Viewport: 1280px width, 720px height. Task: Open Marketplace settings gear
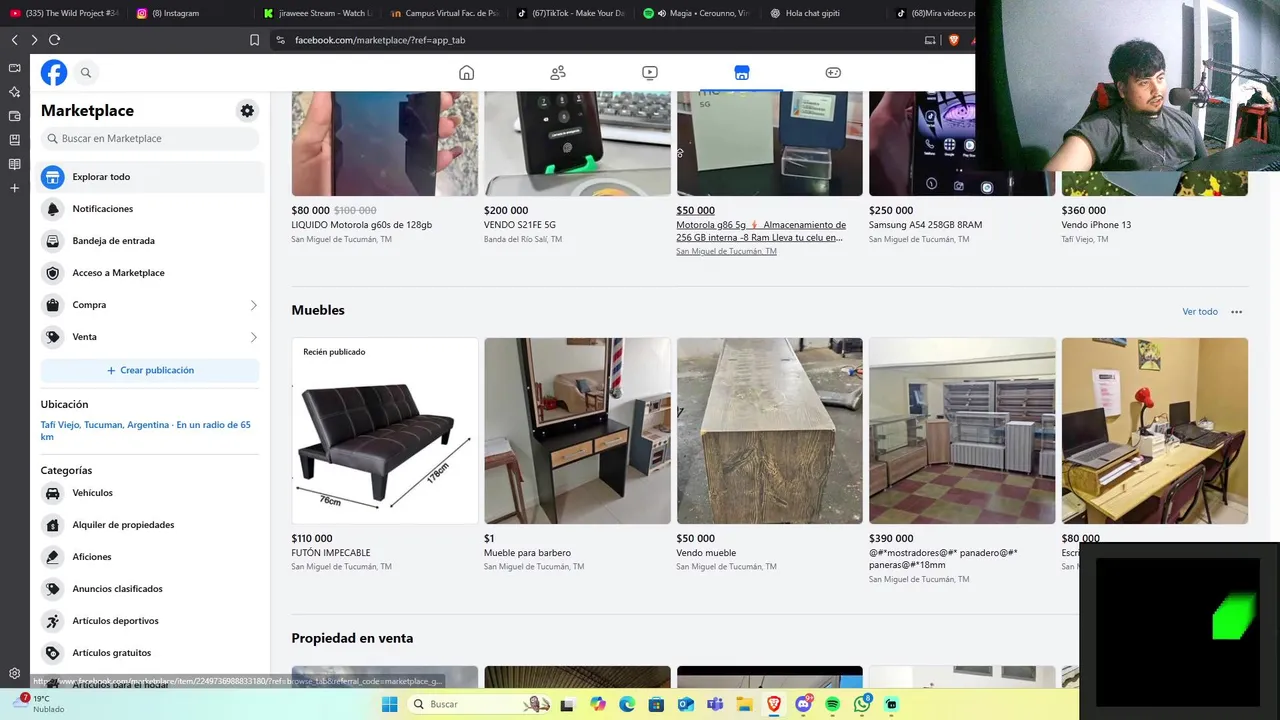247,111
